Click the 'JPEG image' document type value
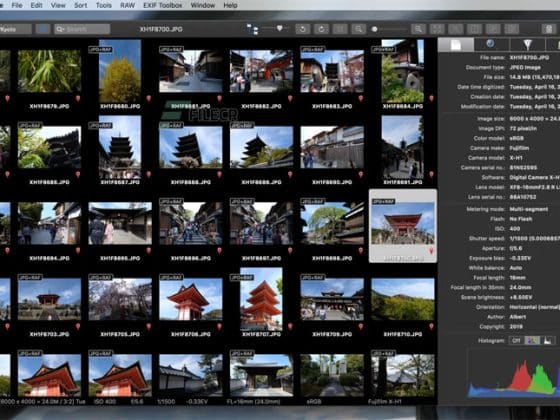Image resolution: width=560 pixels, height=420 pixels. [x=525, y=68]
